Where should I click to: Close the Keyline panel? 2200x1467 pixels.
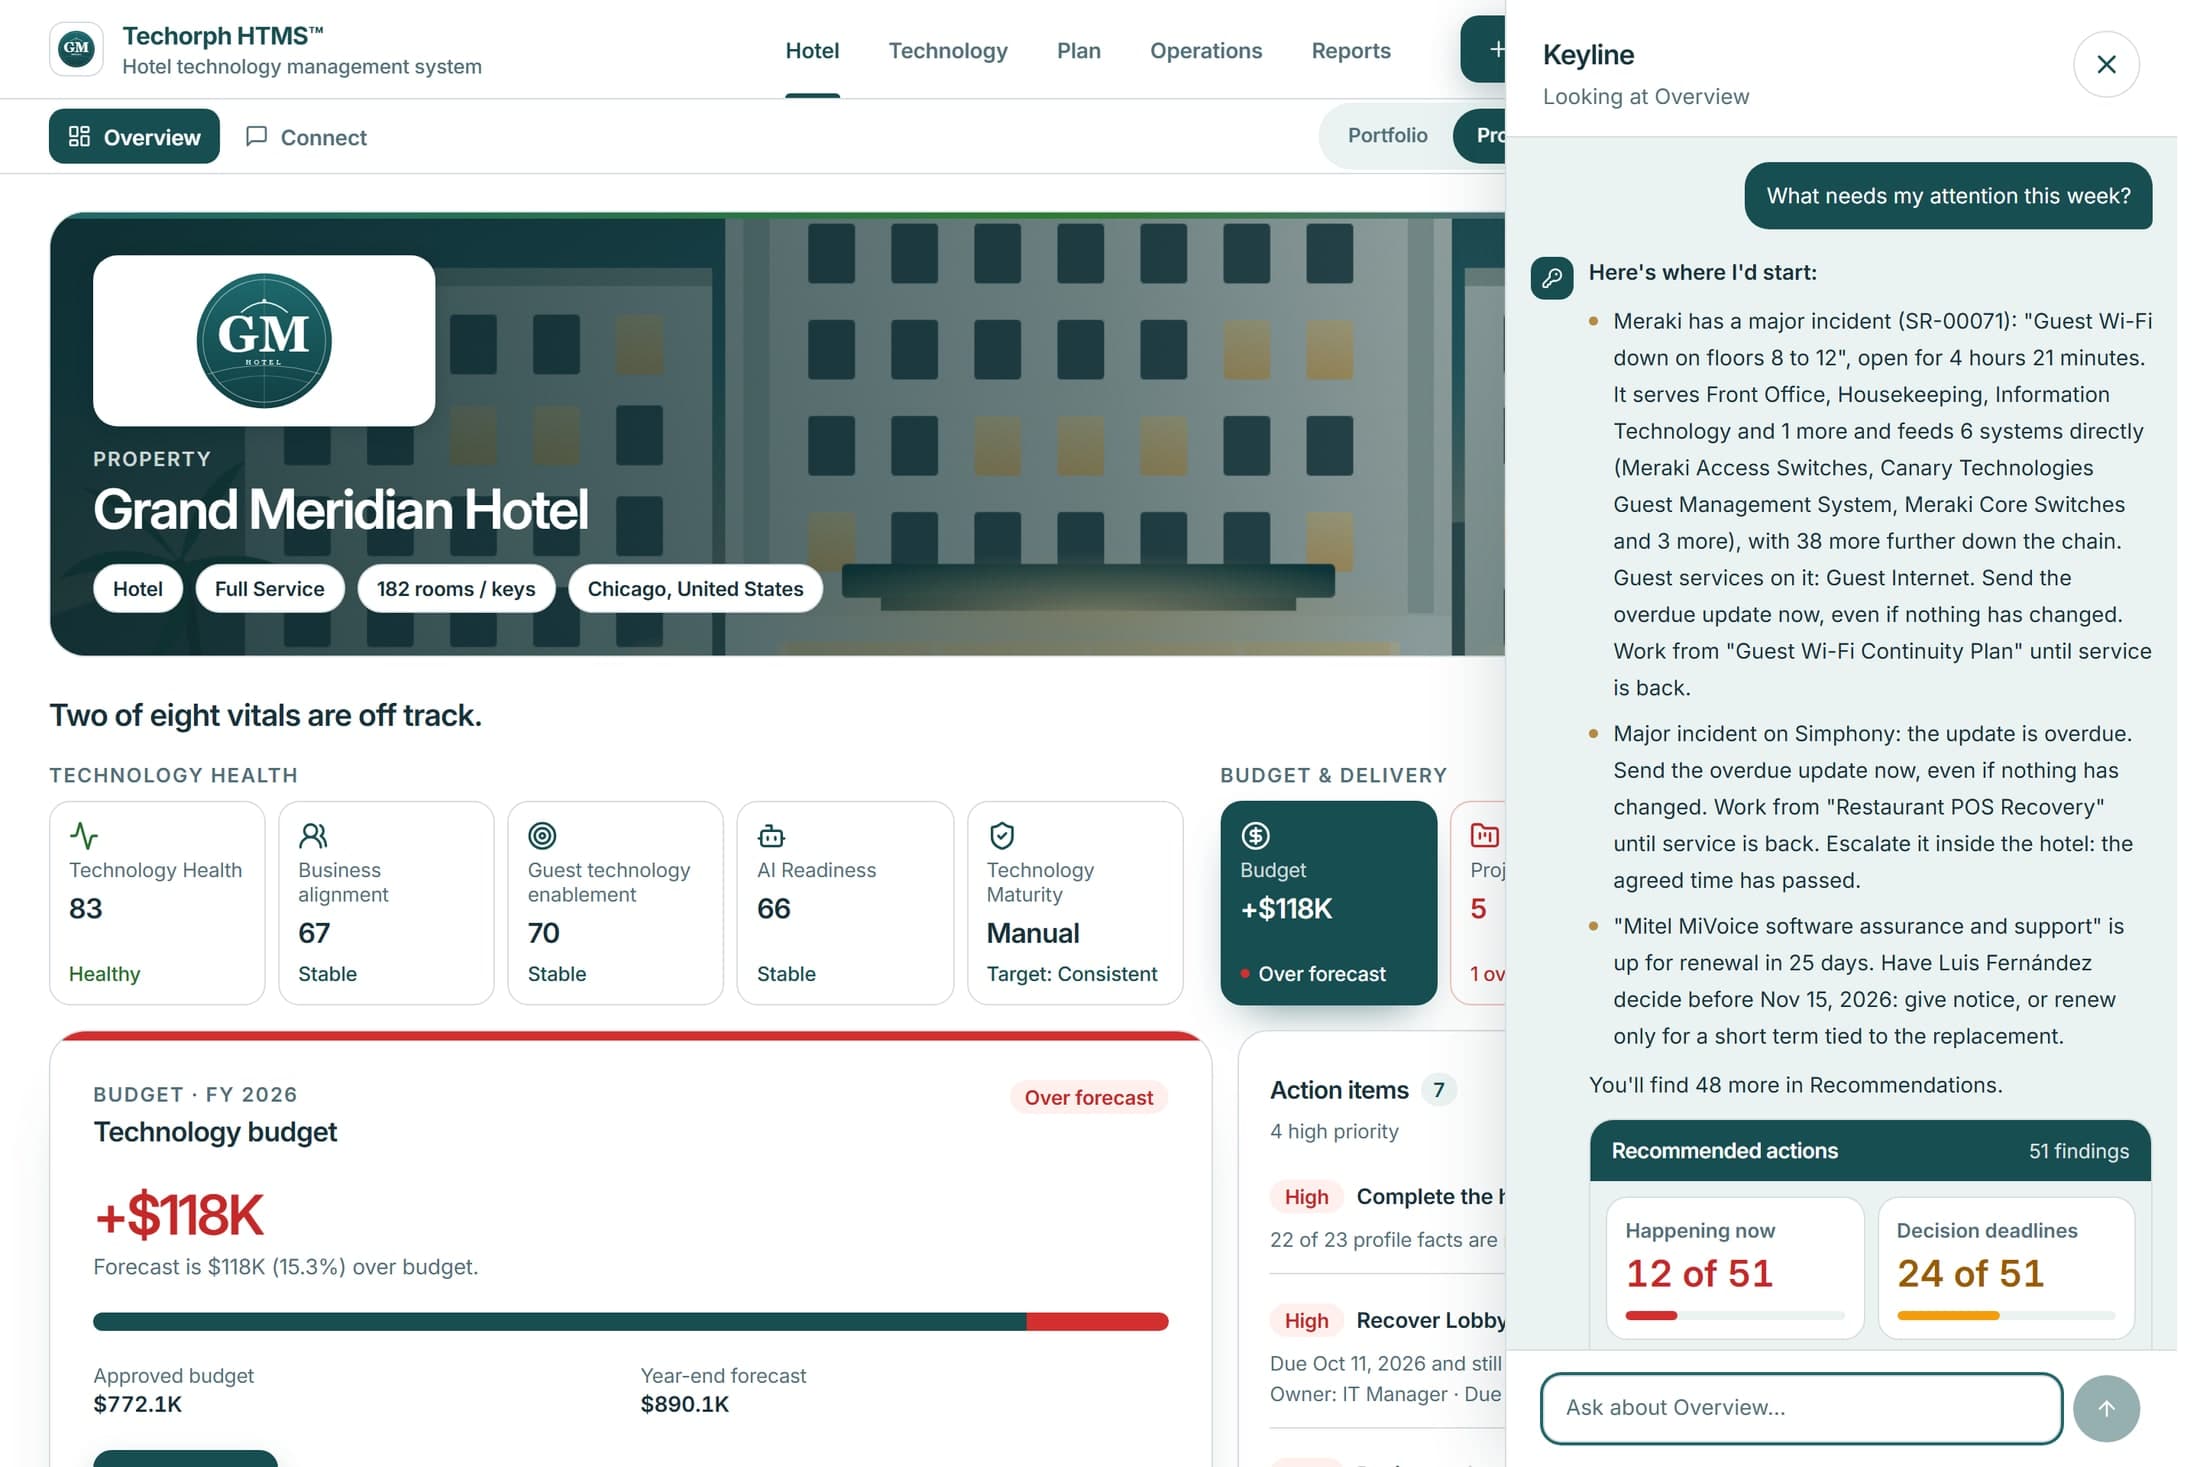pyautogui.click(x=2106, y=65)
